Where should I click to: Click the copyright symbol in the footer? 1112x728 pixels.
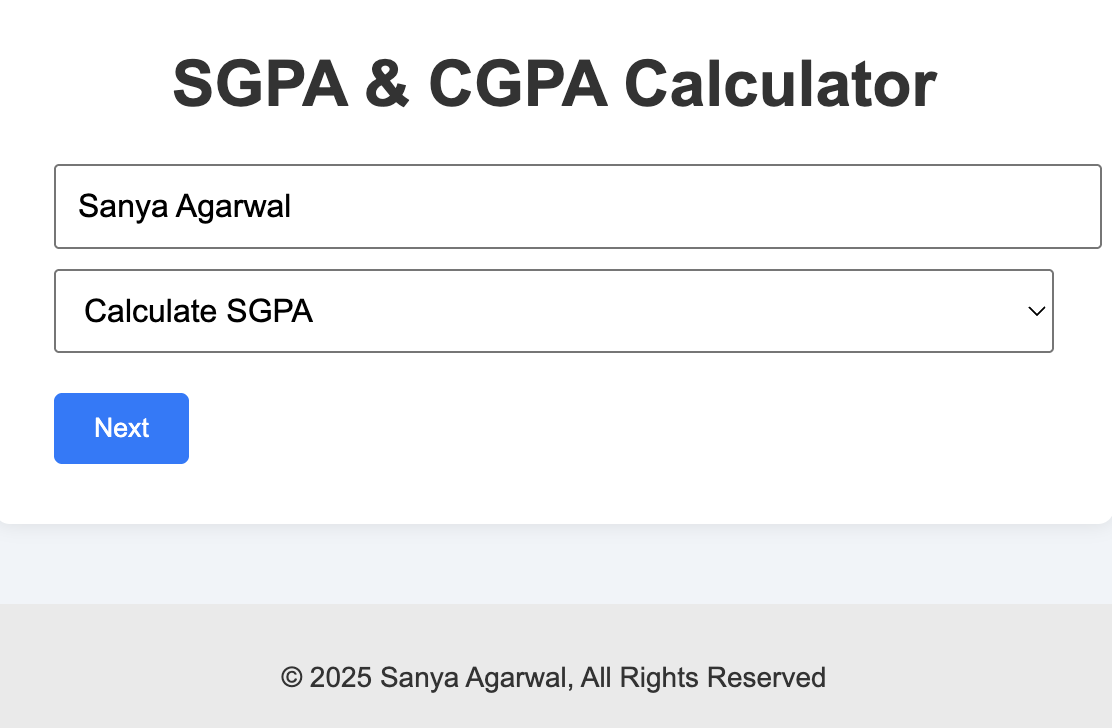(292, 677)
